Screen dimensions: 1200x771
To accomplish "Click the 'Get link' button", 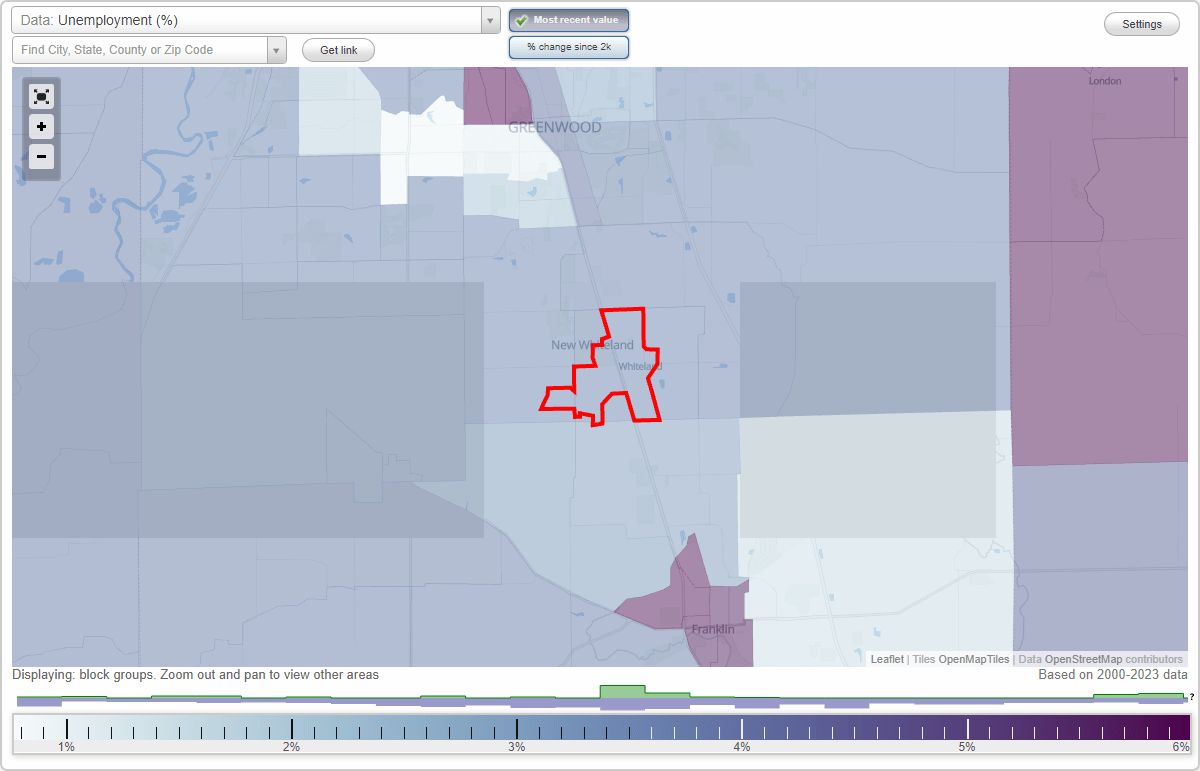I will (337, 50).
